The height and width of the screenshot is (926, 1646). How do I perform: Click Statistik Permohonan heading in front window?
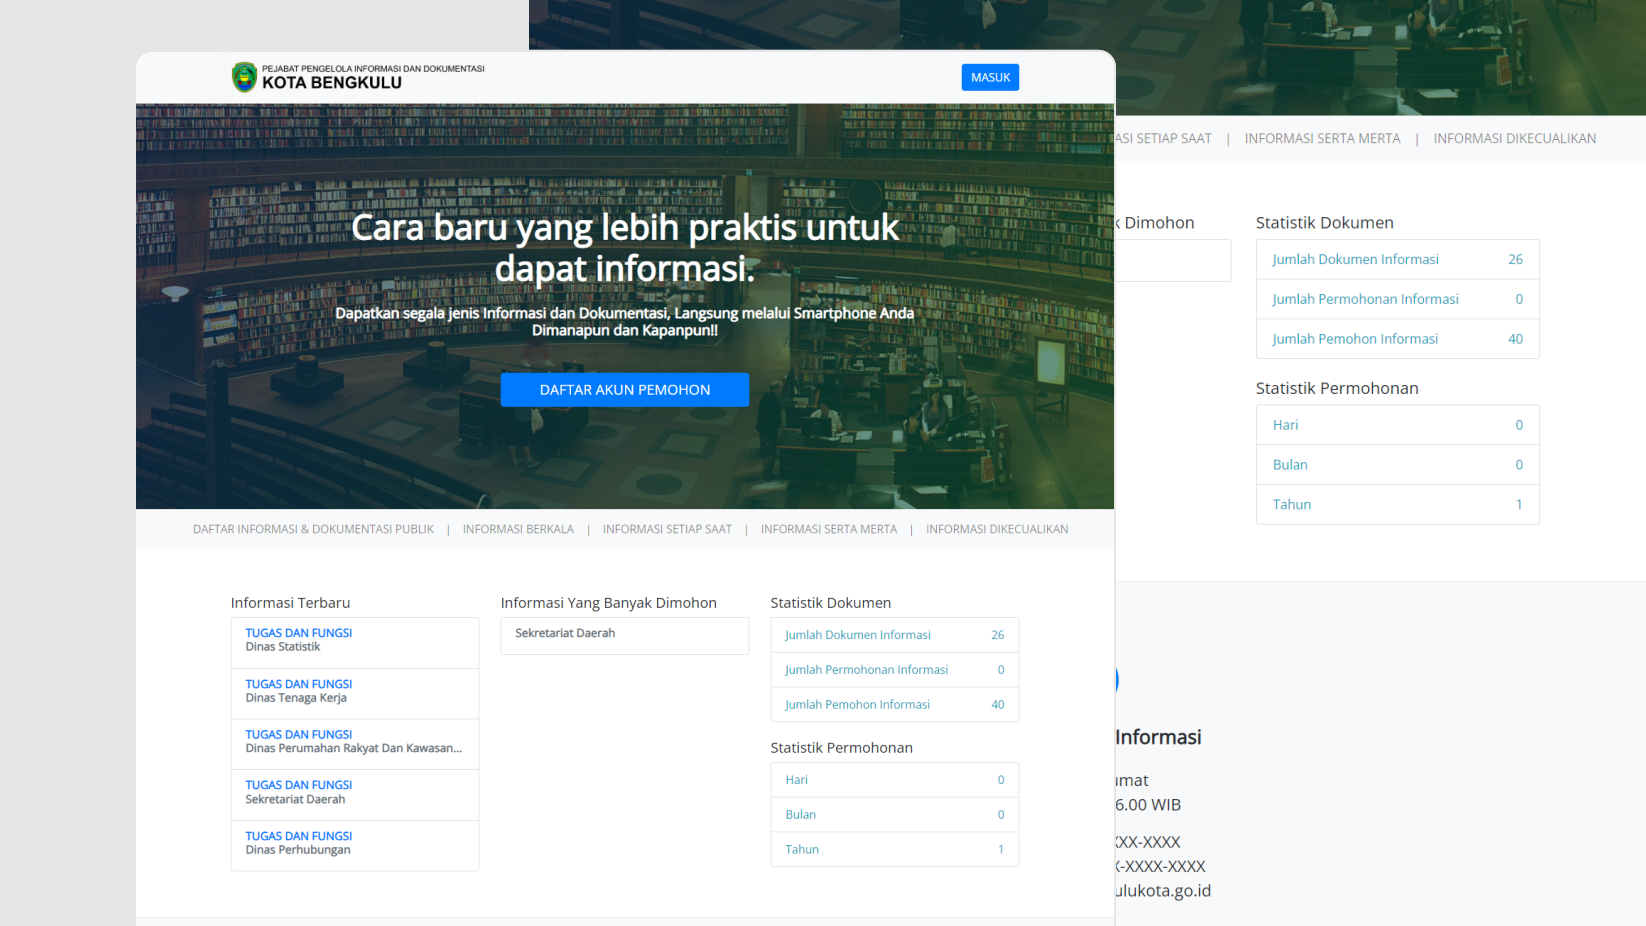841,748
